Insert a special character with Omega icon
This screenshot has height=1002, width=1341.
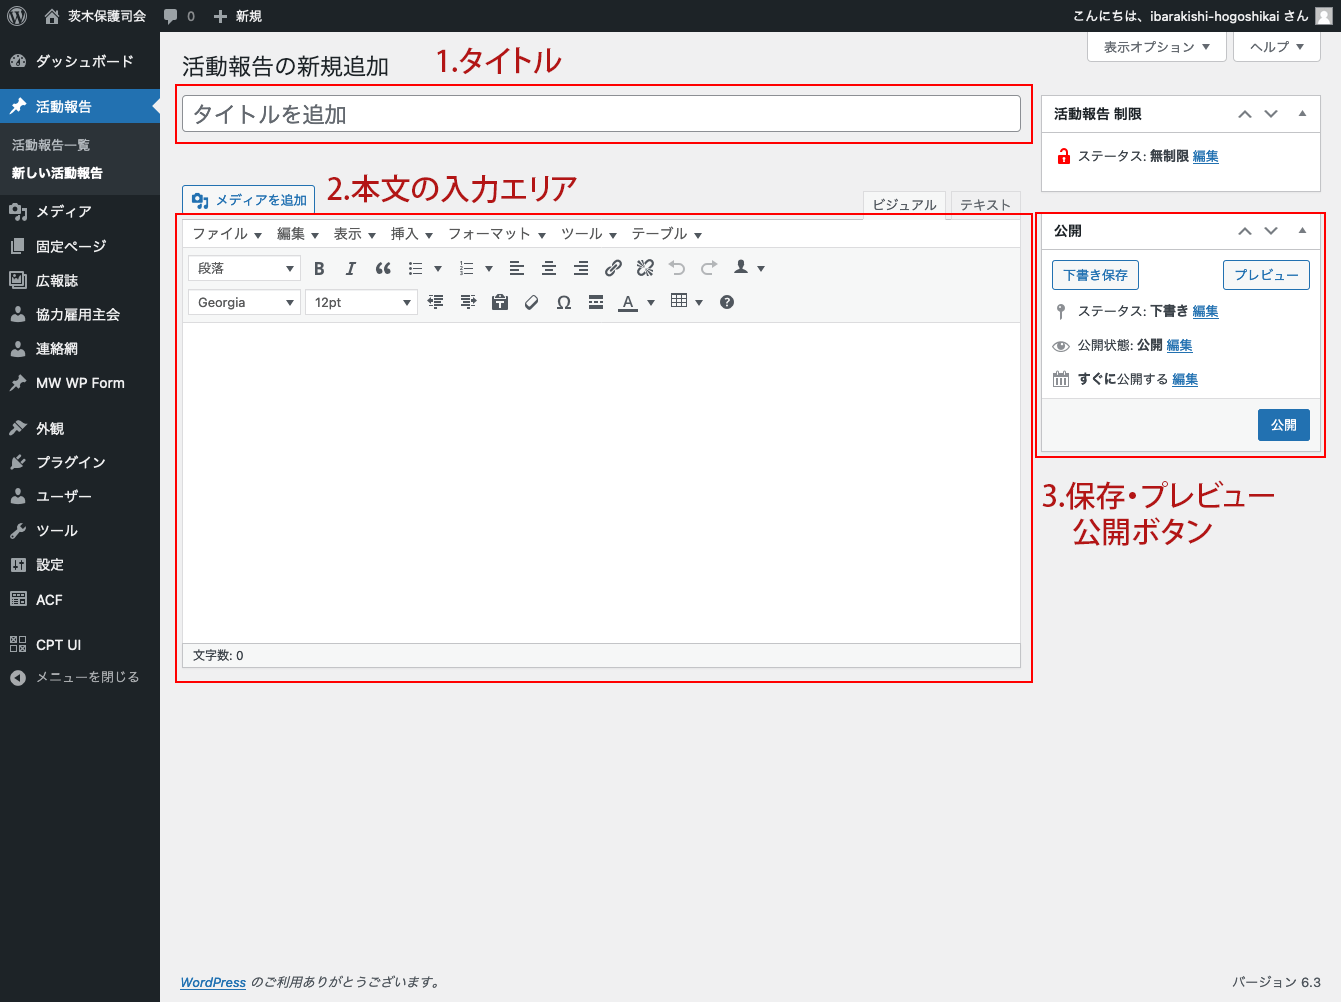pyautogui.click(x=564, y=302)
